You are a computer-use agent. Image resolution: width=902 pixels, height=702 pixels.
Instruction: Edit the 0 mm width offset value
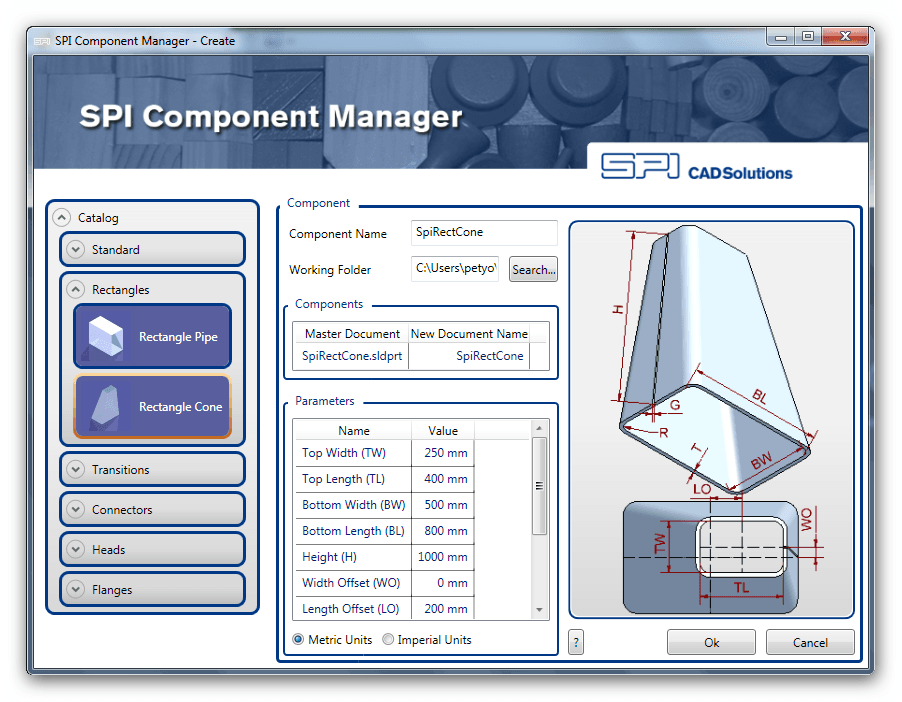click(x=443, y=582)
